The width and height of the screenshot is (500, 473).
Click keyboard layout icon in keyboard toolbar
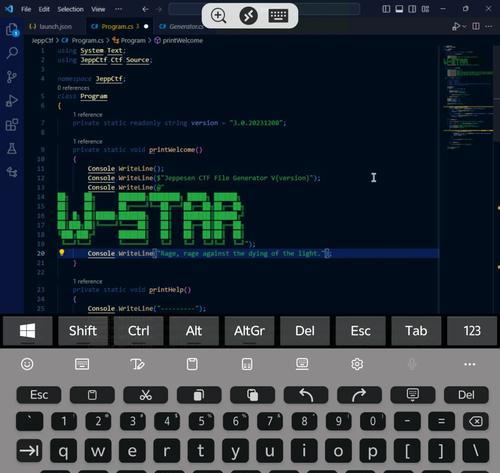point(82,364)
